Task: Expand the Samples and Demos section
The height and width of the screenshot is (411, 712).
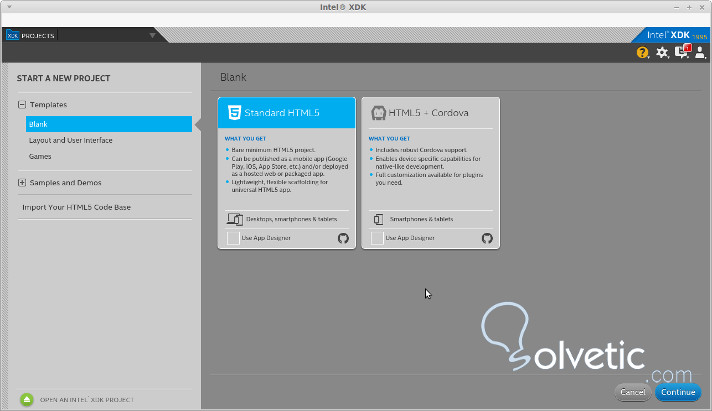Action: 22,183
